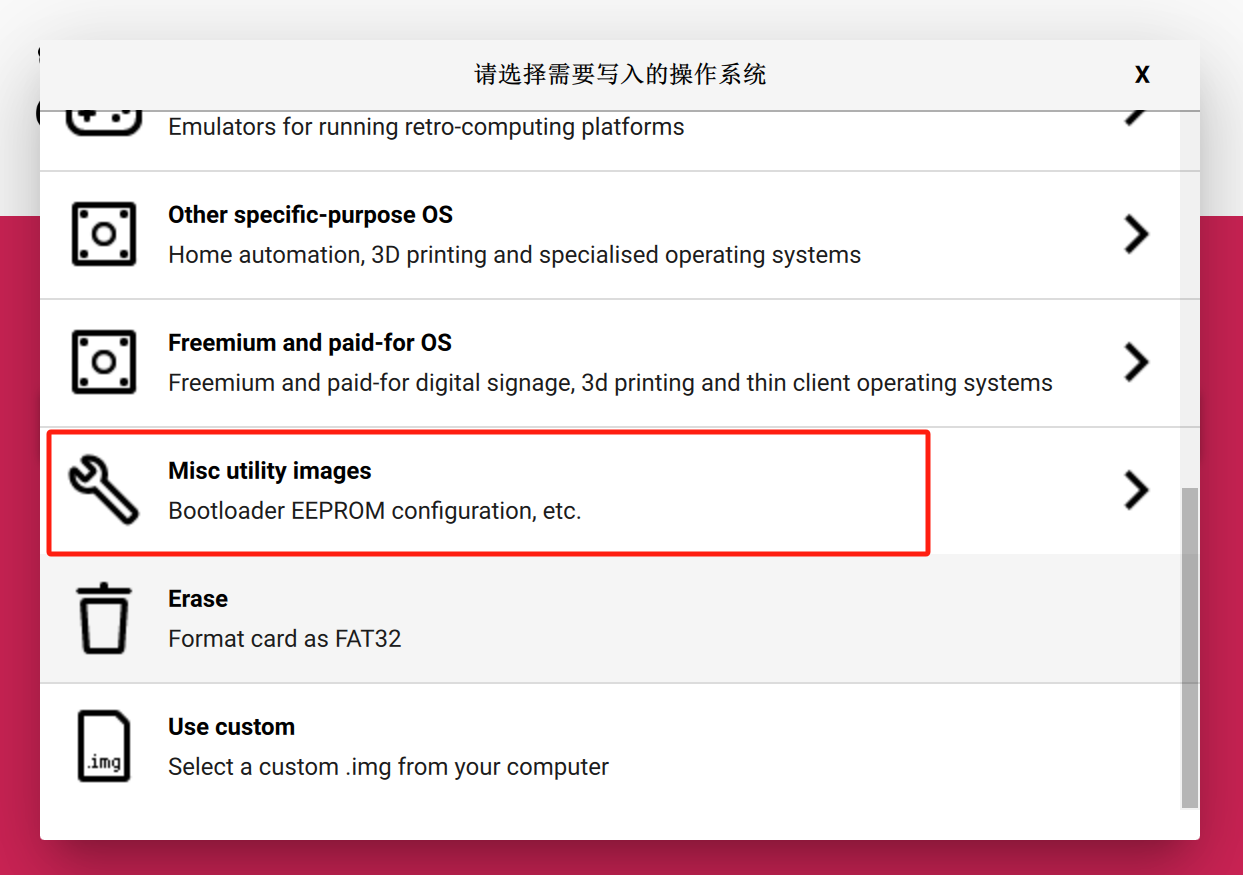Click the Other specific-purpose OS icon

pyautogui.click(x=103, y=234)
